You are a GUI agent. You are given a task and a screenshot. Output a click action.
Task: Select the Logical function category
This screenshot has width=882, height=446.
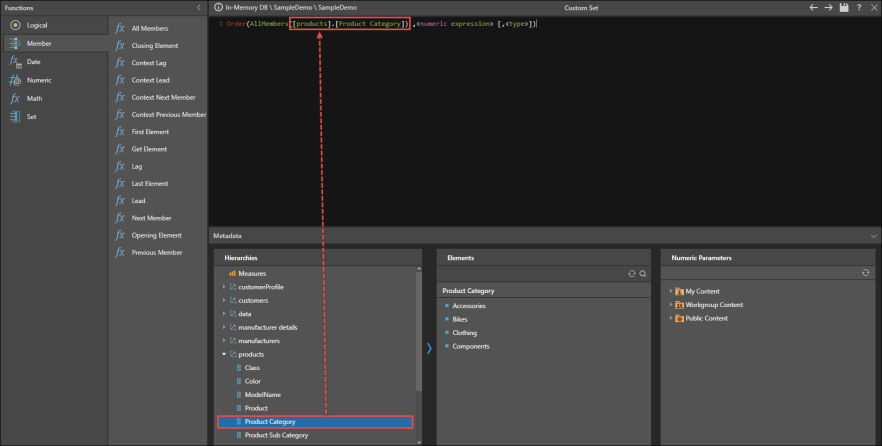[x=54, y=25]
